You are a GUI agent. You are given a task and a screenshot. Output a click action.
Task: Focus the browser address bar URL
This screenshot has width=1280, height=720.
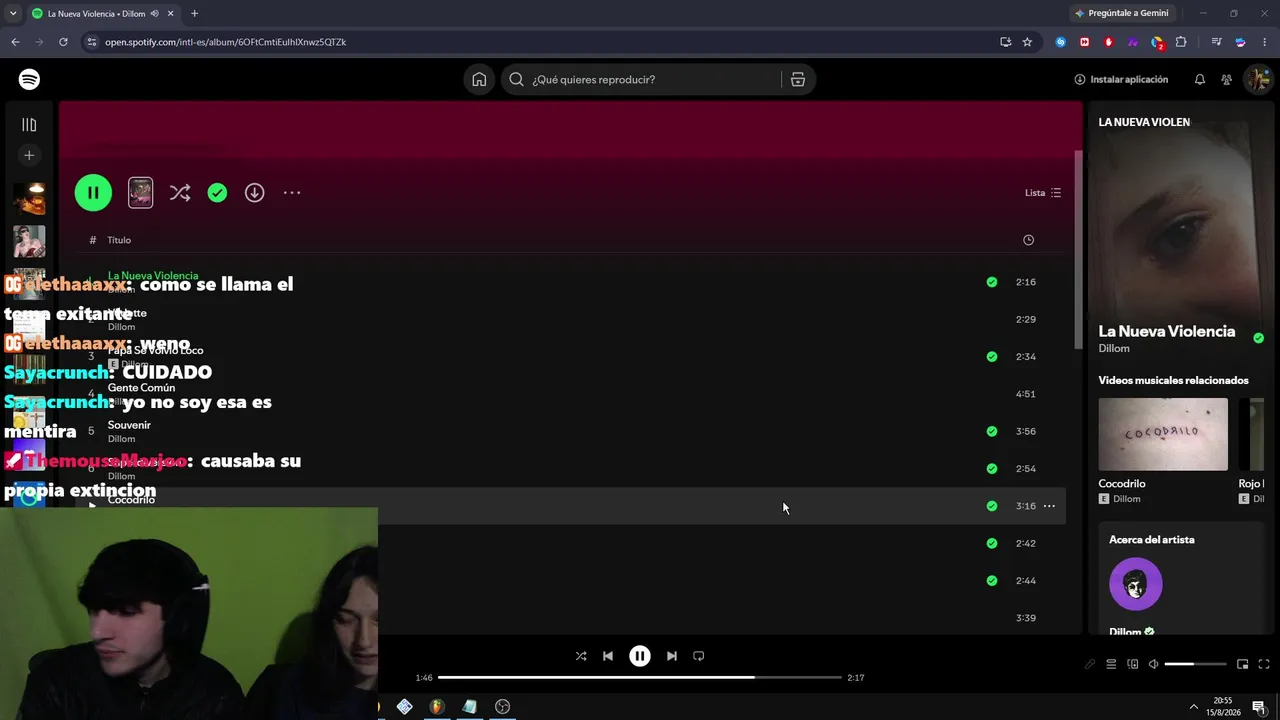coord(226,42)
